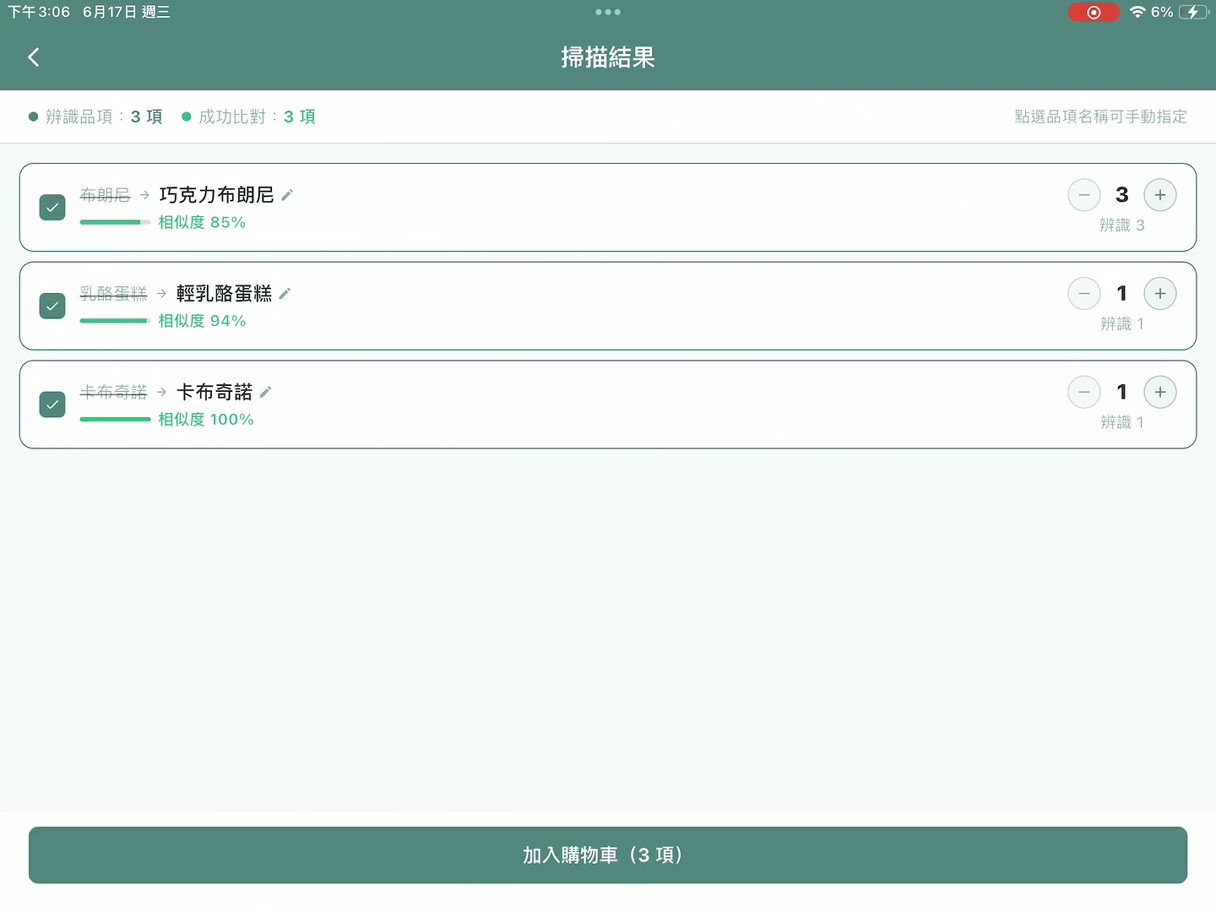Click the 掃描結果 page title
The image size is (1216, 912).
[x=608, y=57]
